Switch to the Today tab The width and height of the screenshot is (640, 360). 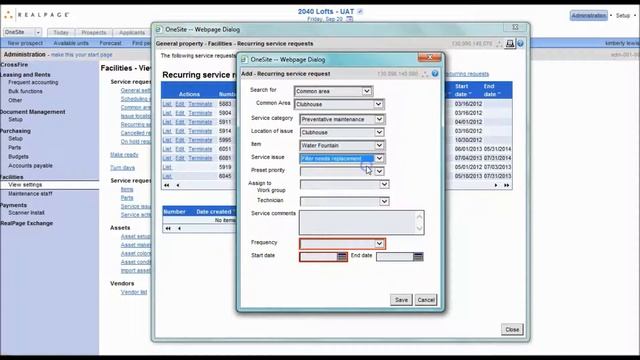(x=61, y=32)
